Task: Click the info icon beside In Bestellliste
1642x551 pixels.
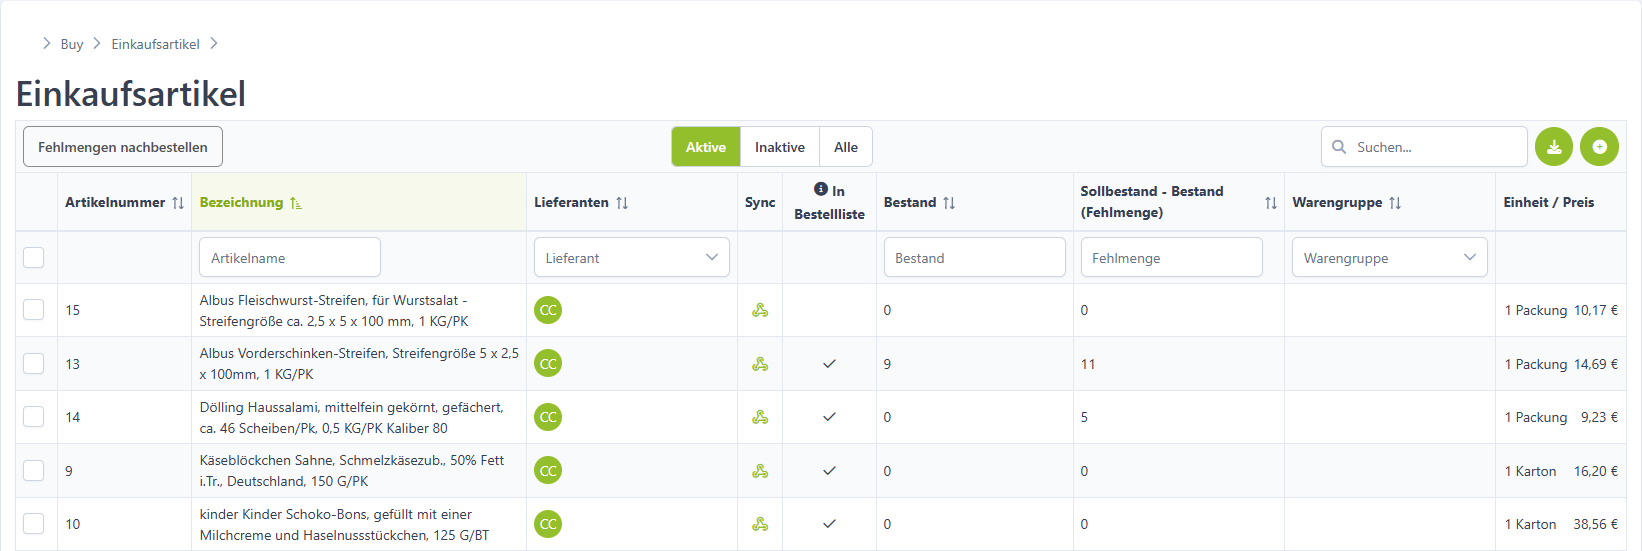Action: pos(821,189)
